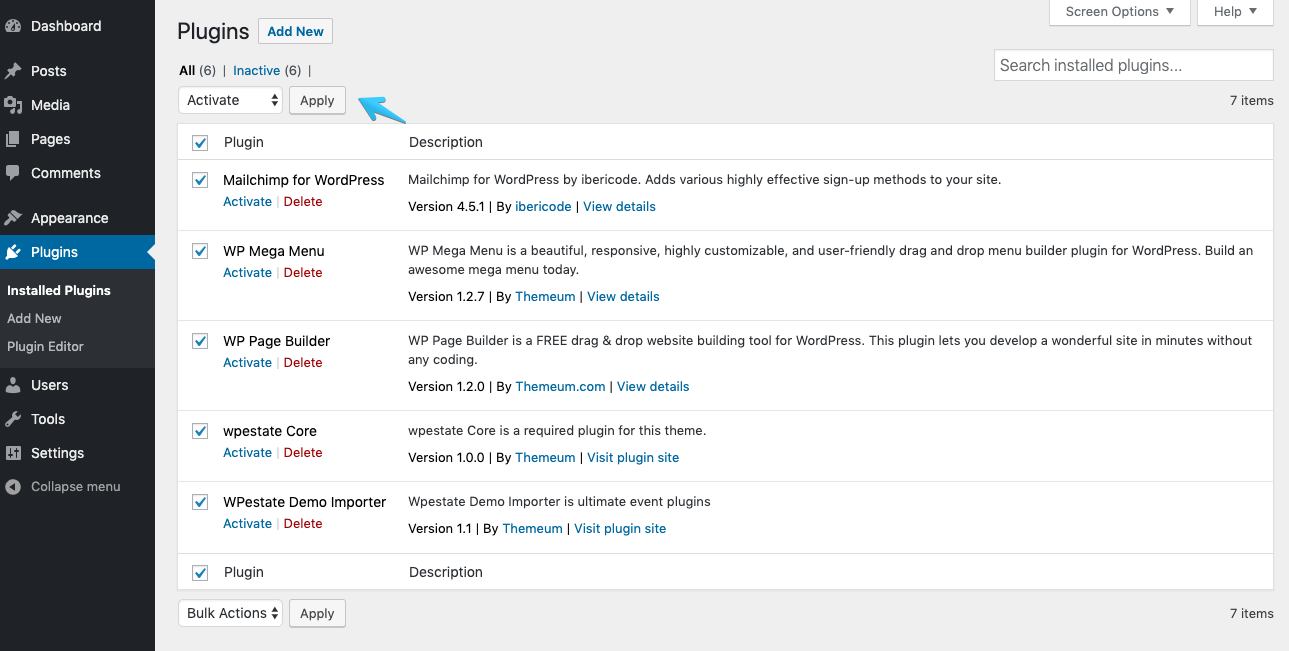Delete the WPestate Demo Importer plugin
Screen dimensions: 1289x651
tap(303, 524)
